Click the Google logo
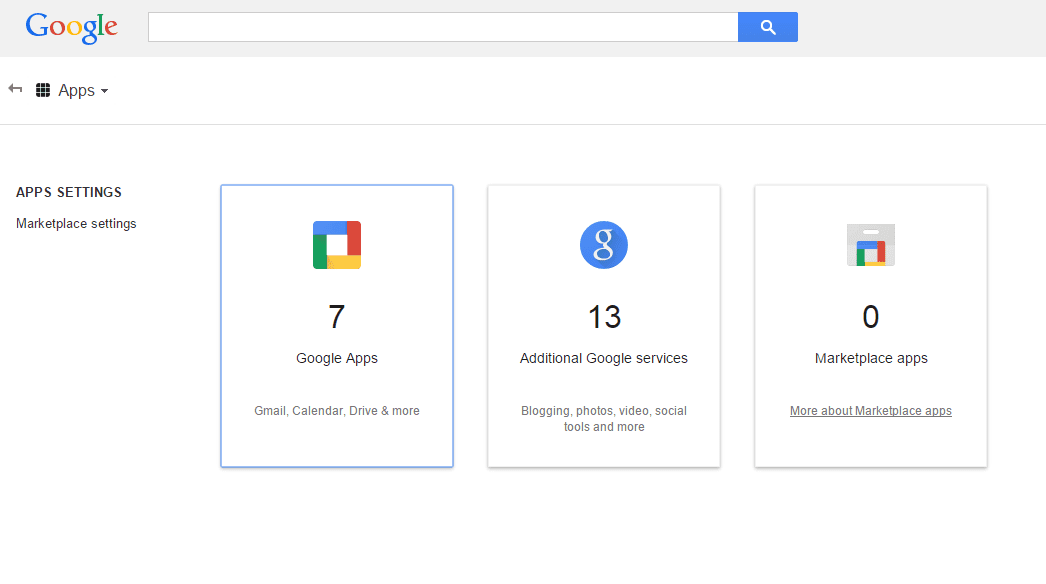Viewport: 1046px width, 584px height. (71, 28)
